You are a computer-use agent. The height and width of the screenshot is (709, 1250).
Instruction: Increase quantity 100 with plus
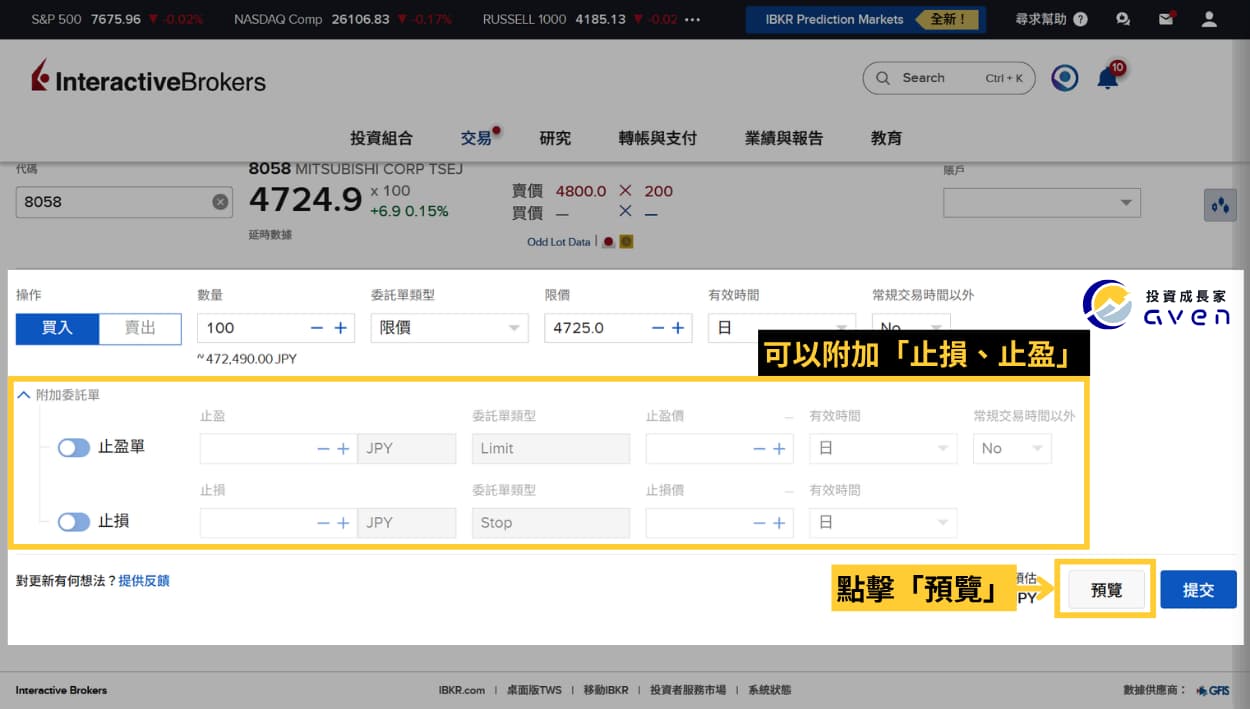point(340,328)
